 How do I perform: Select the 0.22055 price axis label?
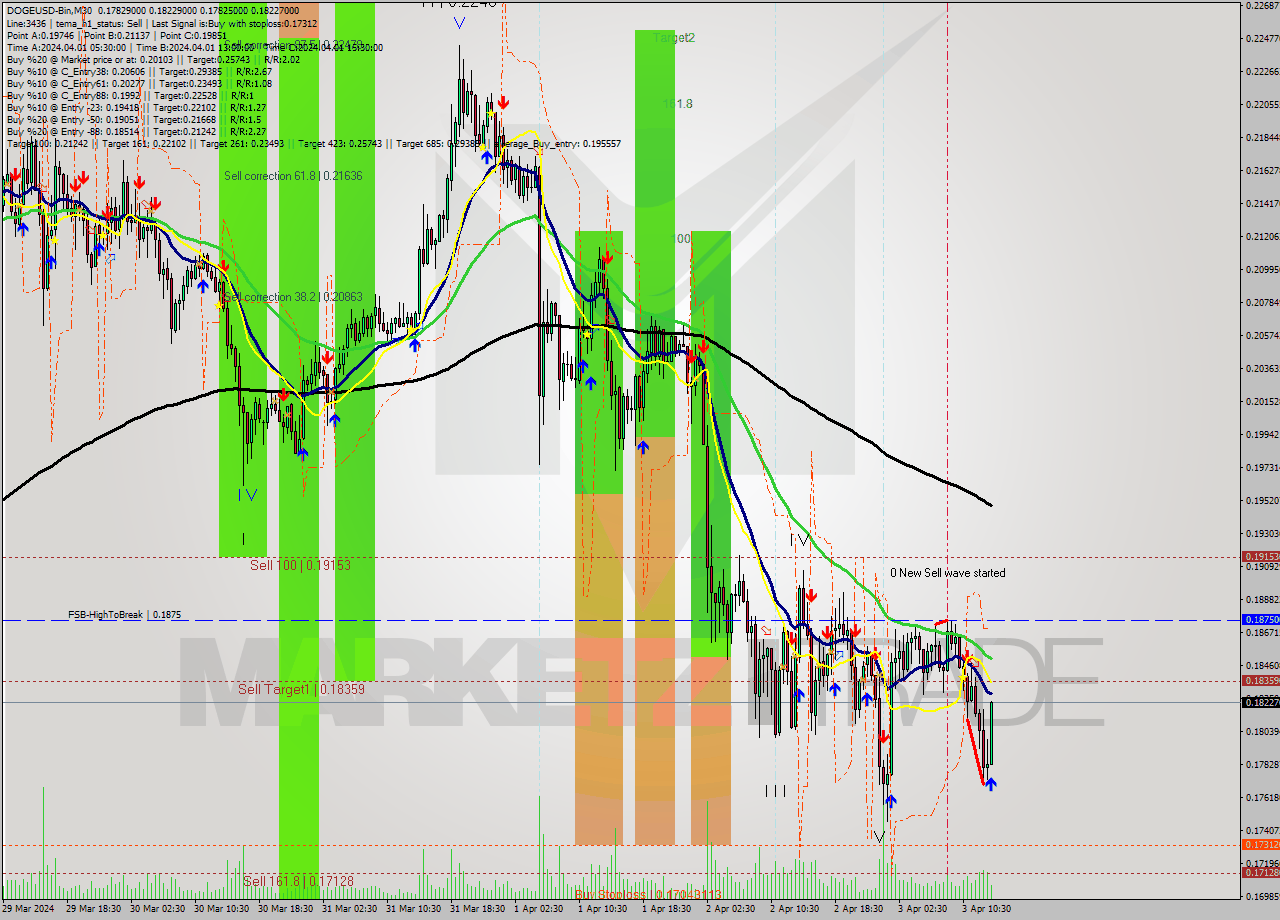[1262, 104]
